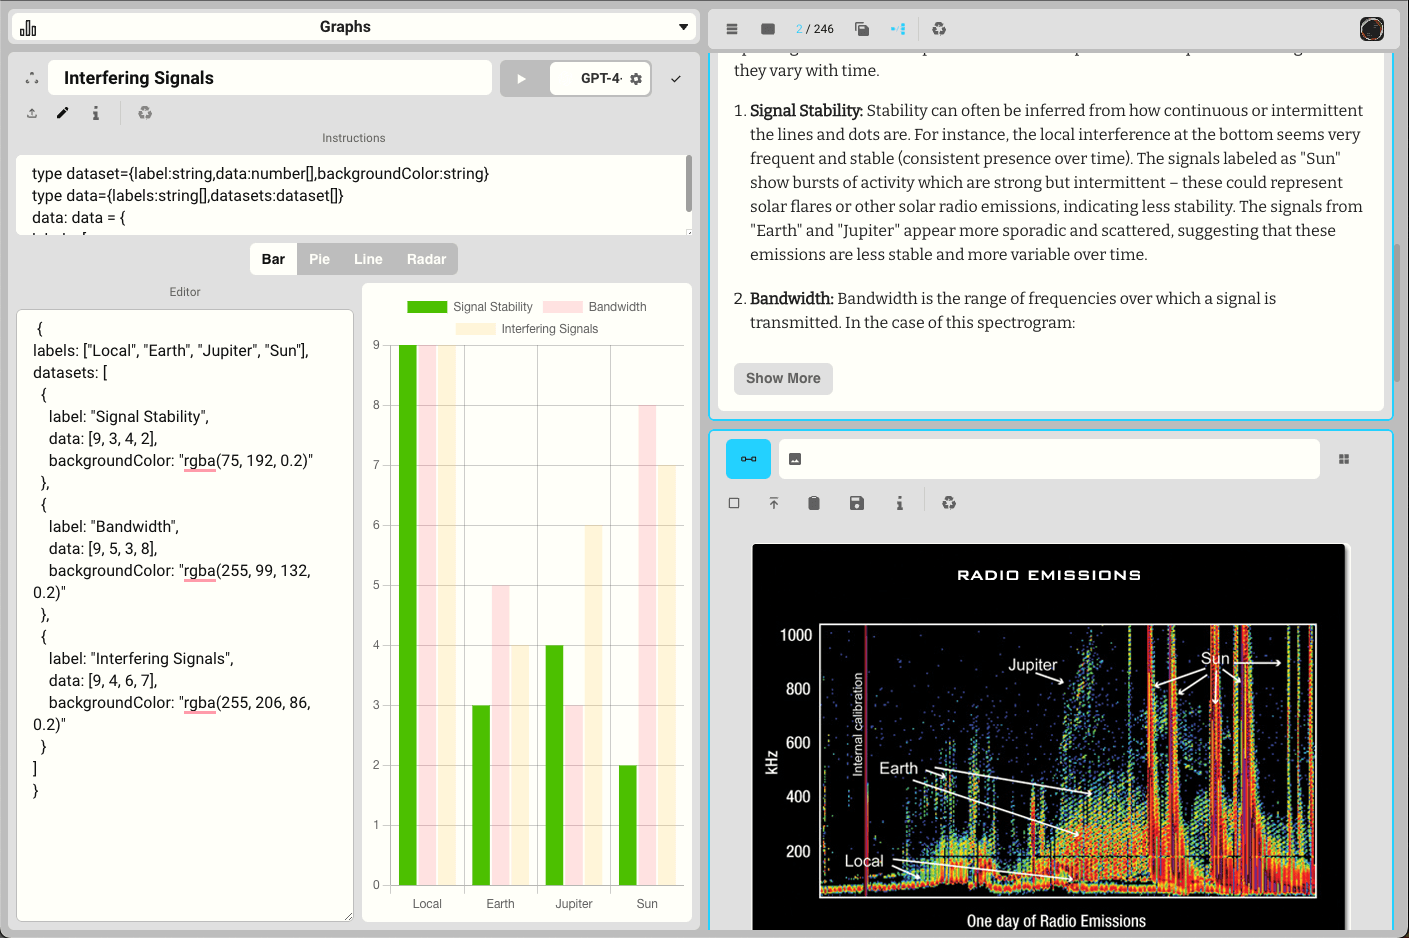Click into the Instructions text area
The image size is (1409, 938).
350,195
